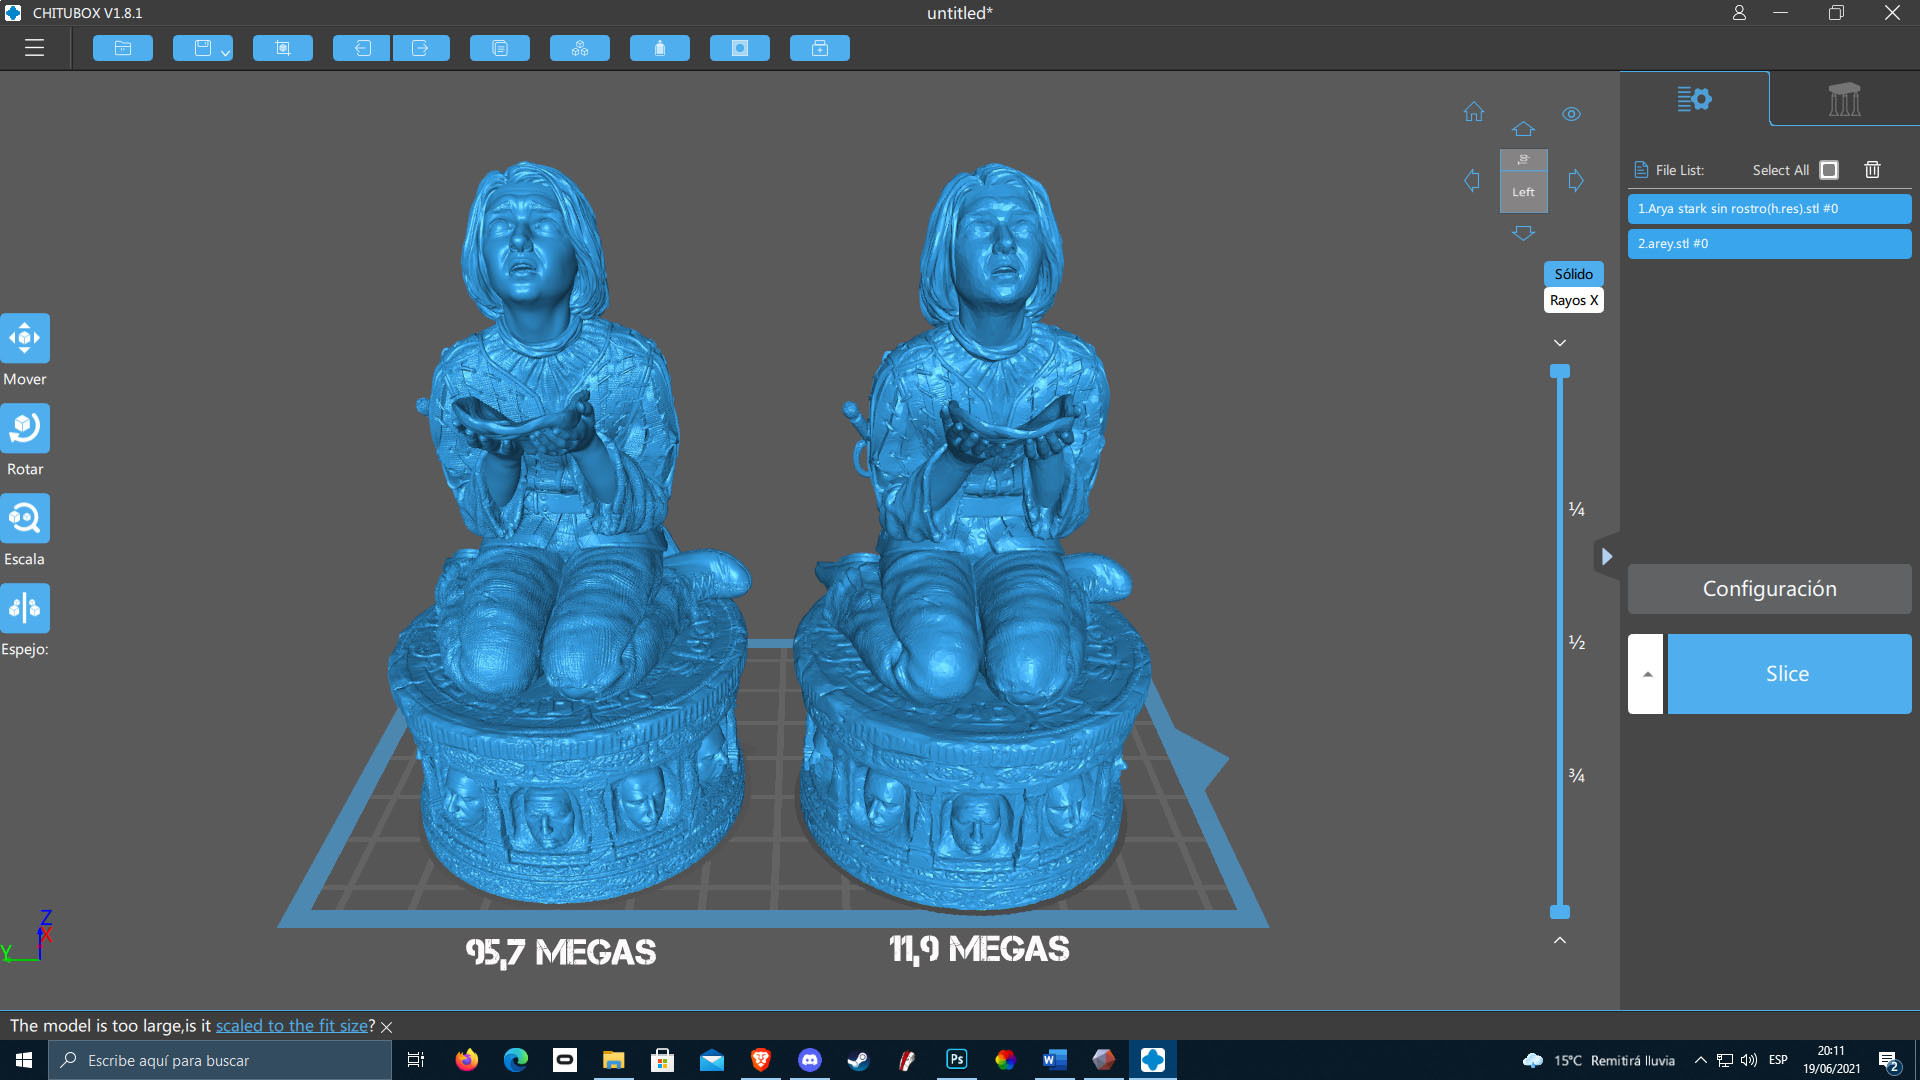
Task: Open Task View on the taskbar
Action: pyautogui.click(x=416, y=1060)
